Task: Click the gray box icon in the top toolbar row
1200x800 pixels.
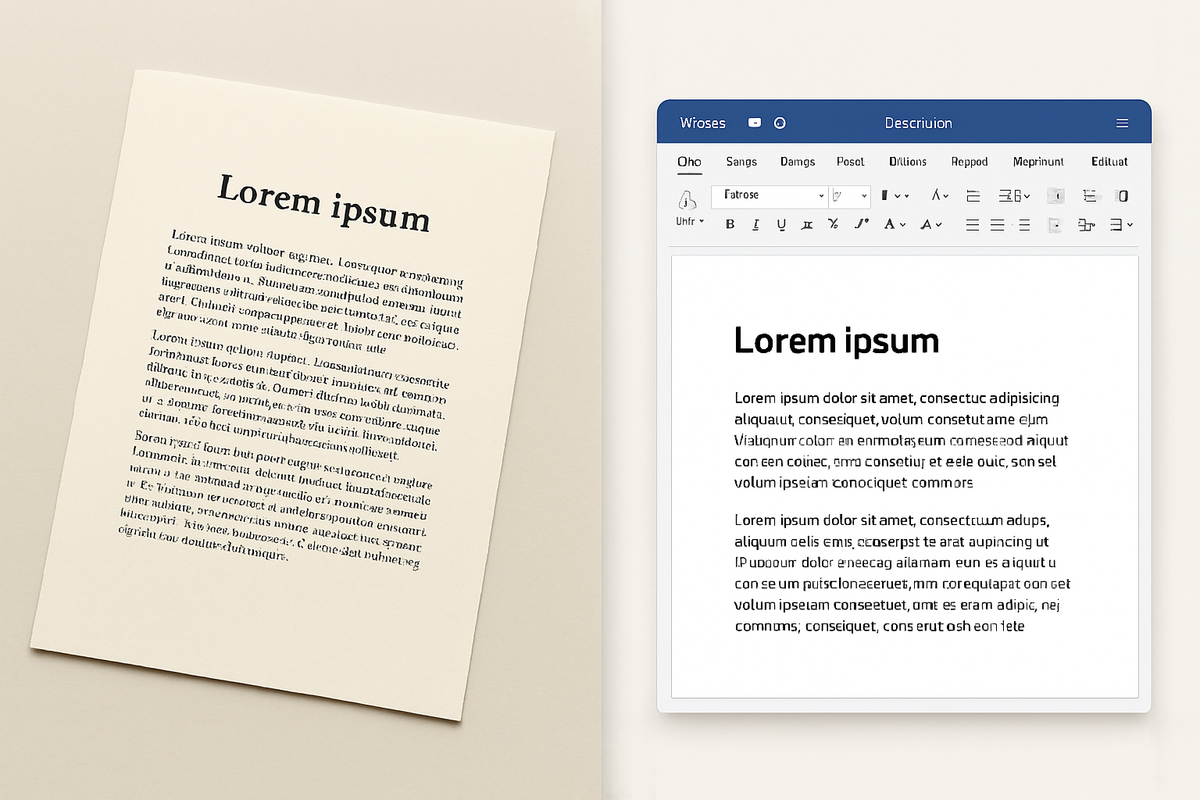Action: click(x=1057, y=196)
